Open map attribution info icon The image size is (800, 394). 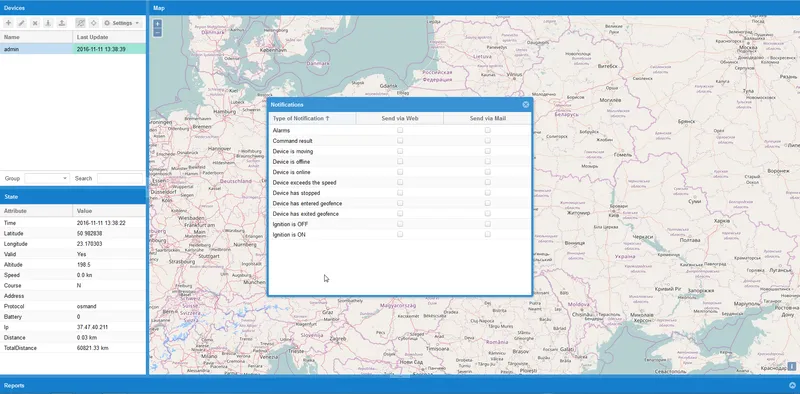coord(791,366)
